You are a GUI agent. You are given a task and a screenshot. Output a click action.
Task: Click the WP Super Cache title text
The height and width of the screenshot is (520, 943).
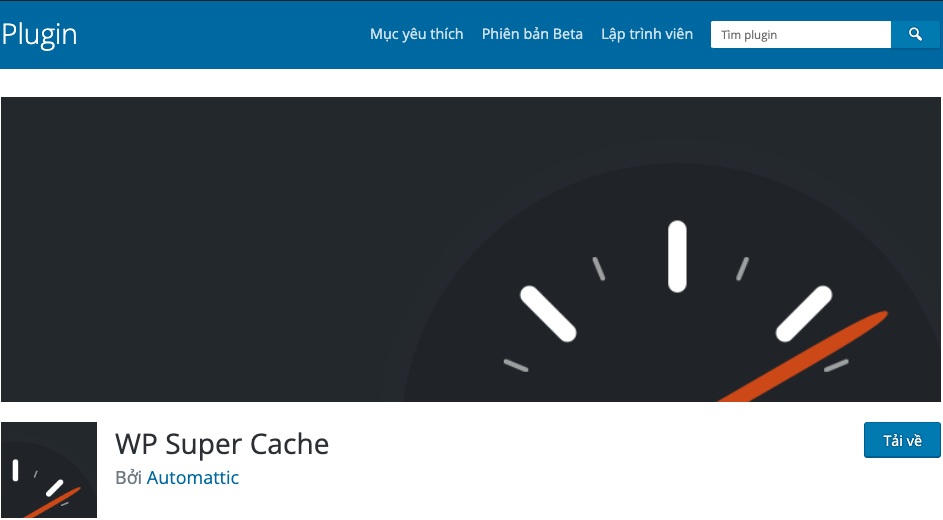[x=222, y=444]
